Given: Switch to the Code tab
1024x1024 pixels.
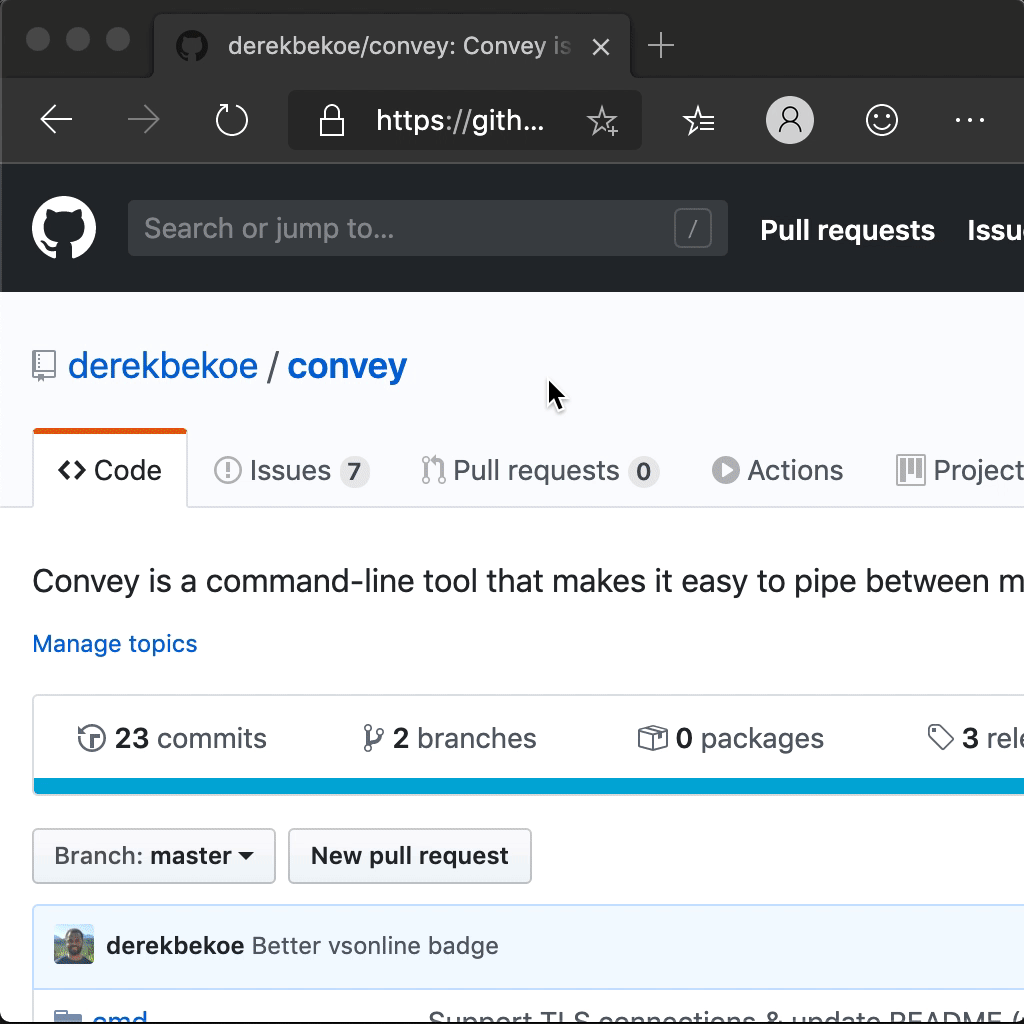Looking at the screenshot, I should (110, 470).
